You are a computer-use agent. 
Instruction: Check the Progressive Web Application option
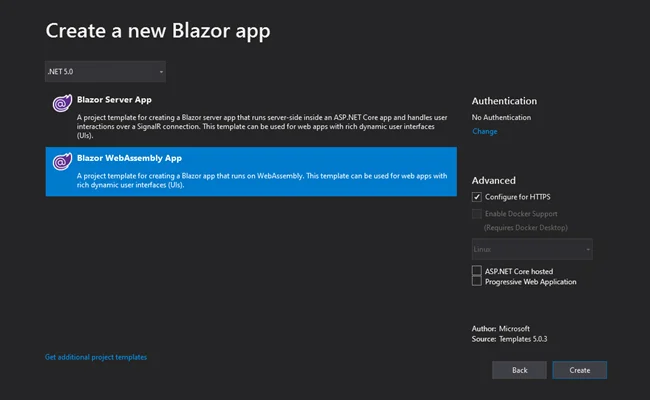[477, 281]
